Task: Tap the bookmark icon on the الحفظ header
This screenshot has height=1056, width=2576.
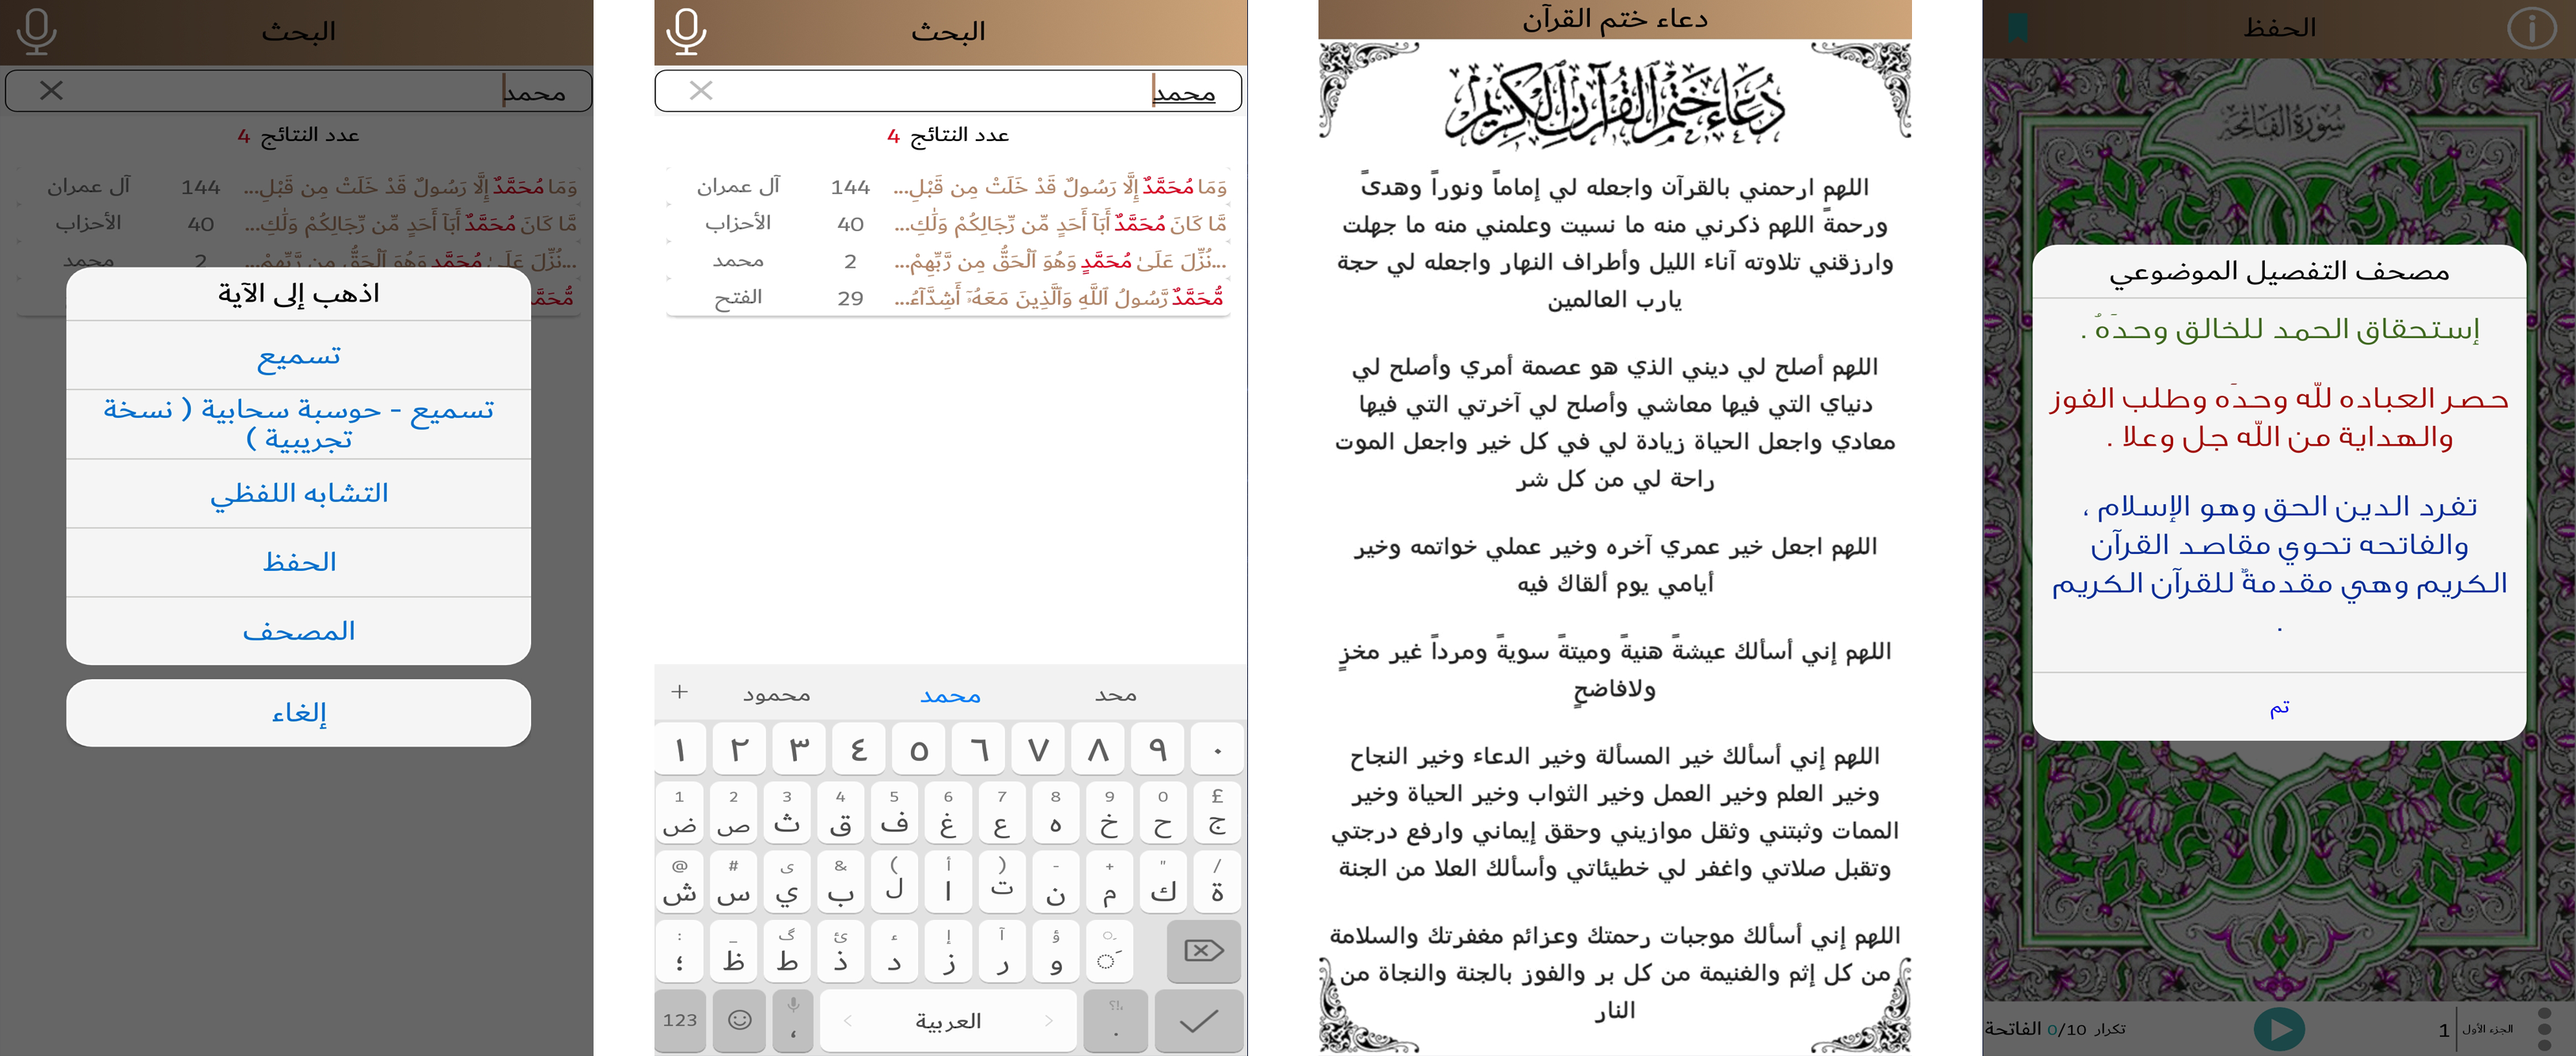Action: 2018,27
